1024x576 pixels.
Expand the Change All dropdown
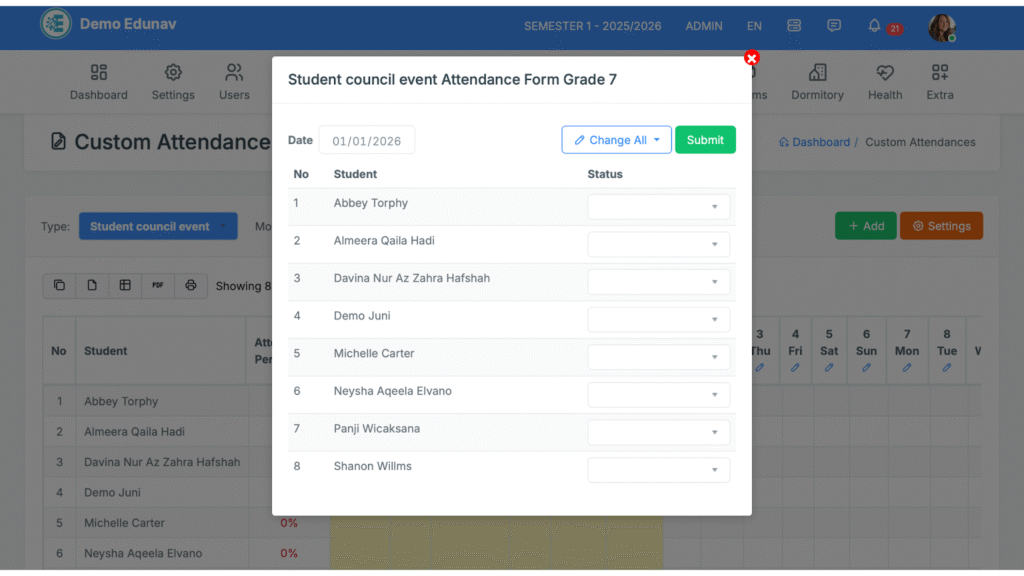coord(616,140)
